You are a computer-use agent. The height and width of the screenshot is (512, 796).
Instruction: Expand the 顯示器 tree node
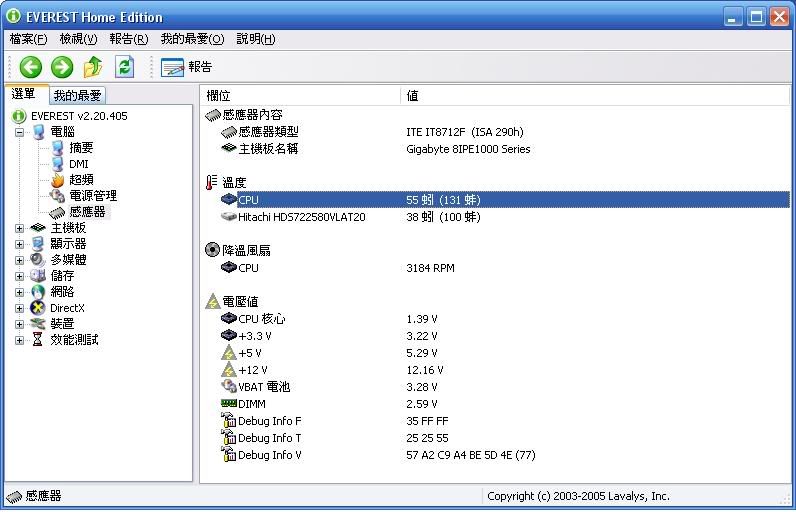19,245
